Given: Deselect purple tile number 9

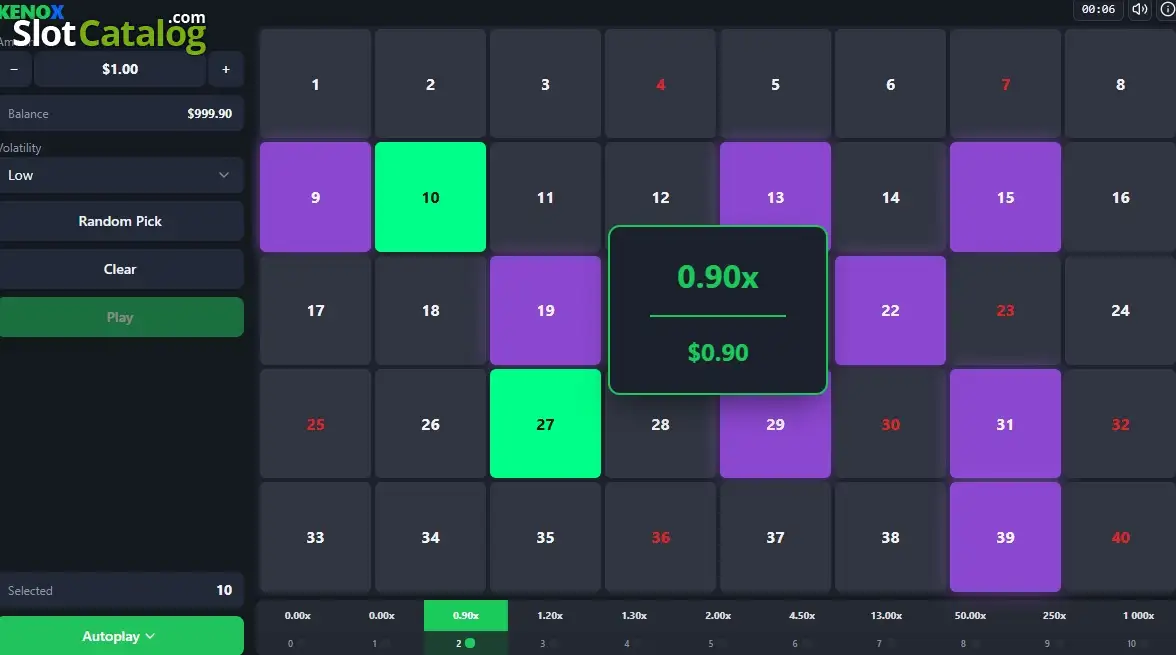Looking at the screenshot, I should 315,197.
